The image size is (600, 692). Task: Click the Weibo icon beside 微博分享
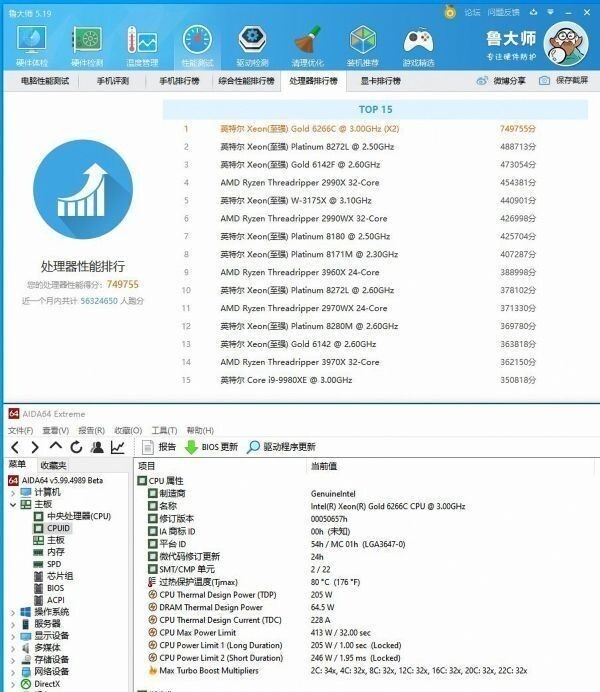click(482, 80)
